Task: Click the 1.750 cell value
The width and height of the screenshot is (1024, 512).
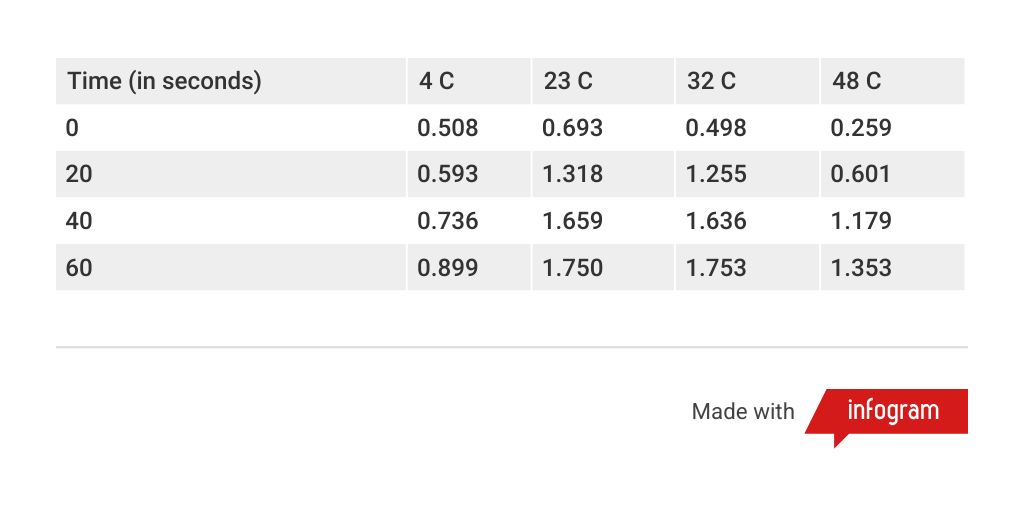Action: [572, 268]
